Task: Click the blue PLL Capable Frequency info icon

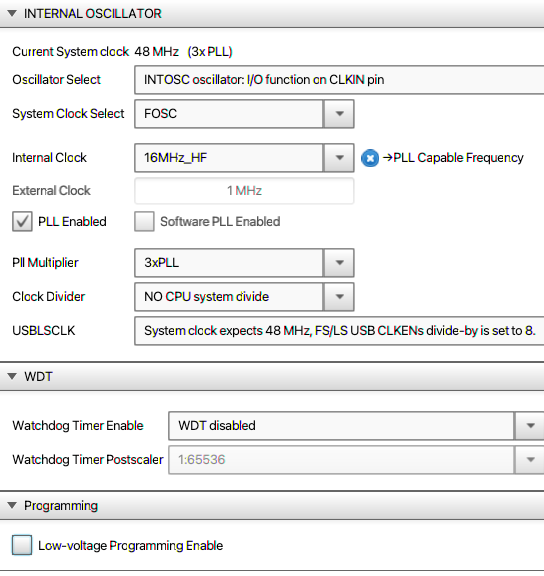Action: [370, 158]
